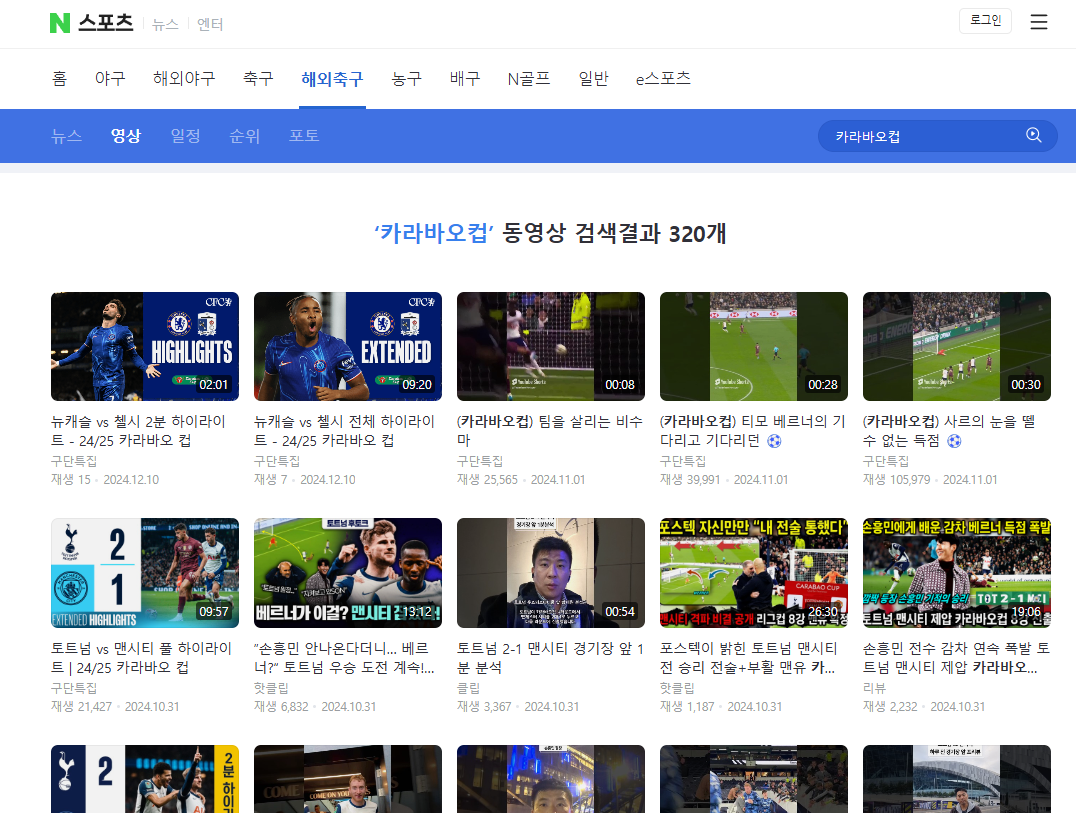Viewport: 1076px width, 813px height.
Task: Select the N골프 menu item
Action: [529, 79]
